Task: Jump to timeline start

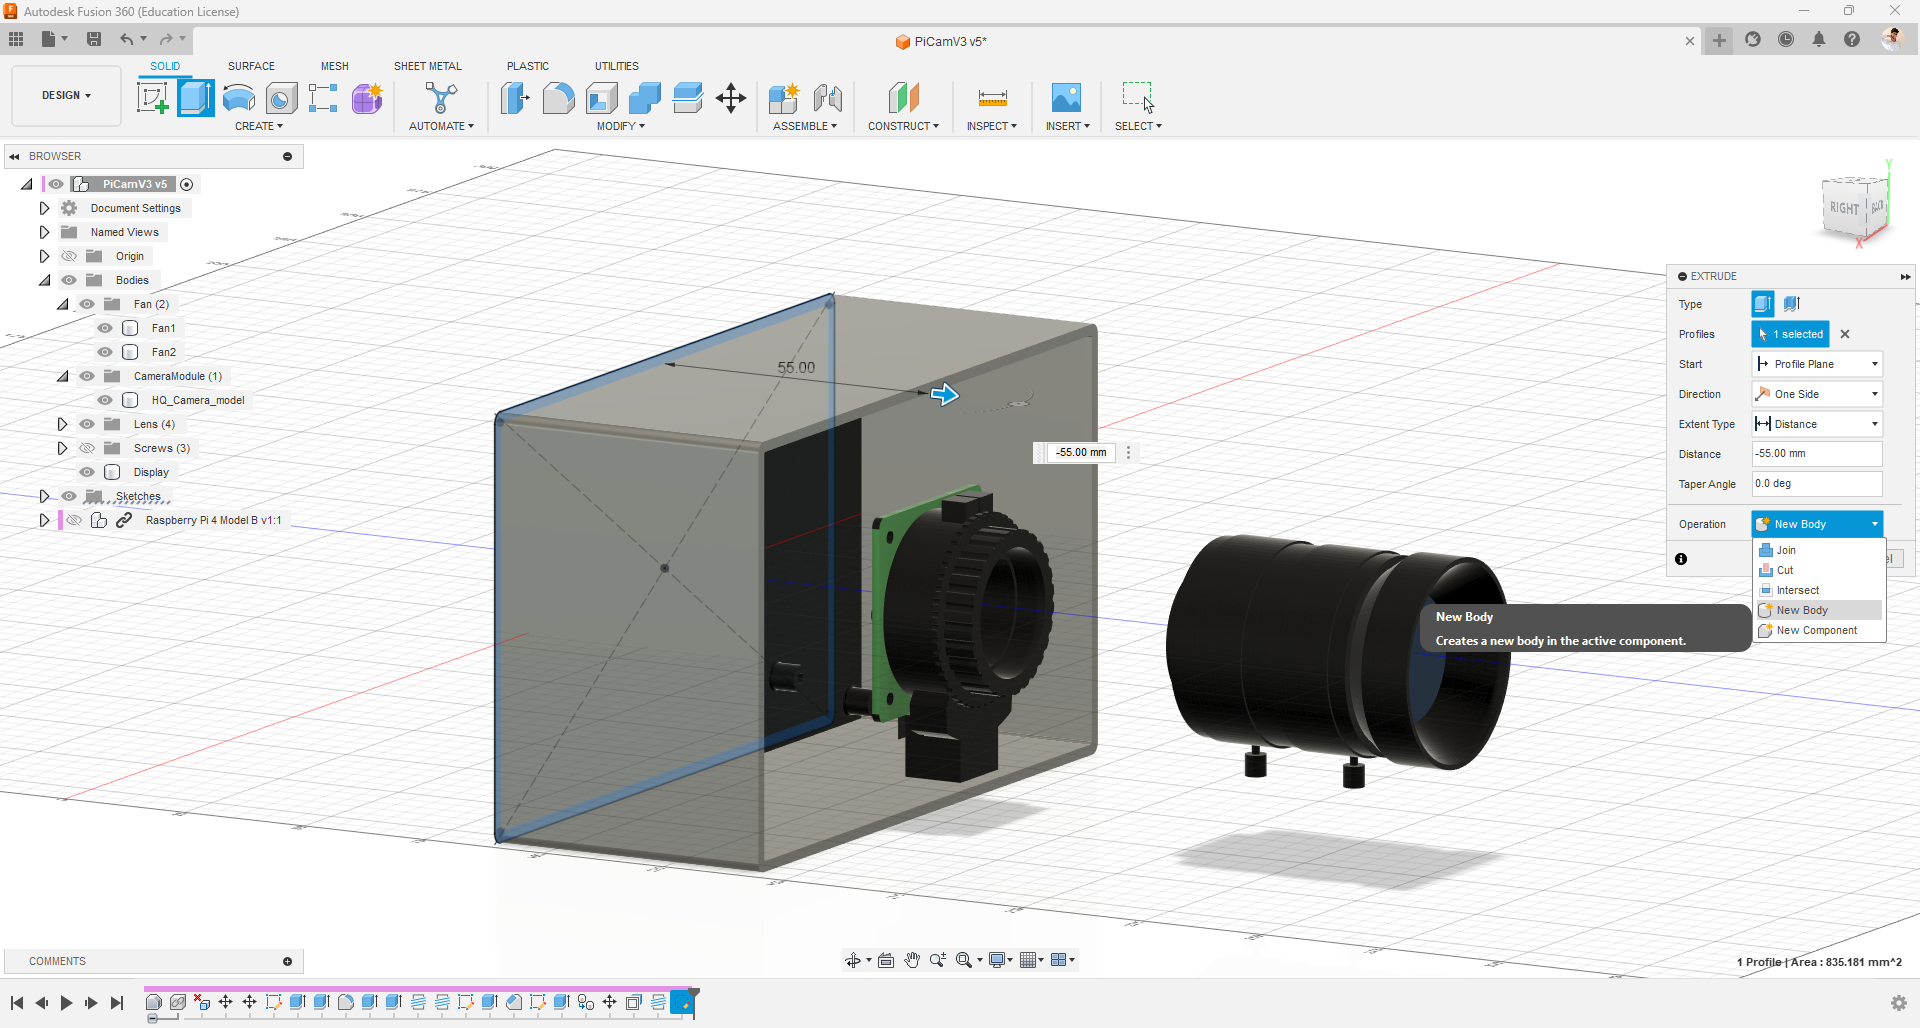Action: [17, 1003]
